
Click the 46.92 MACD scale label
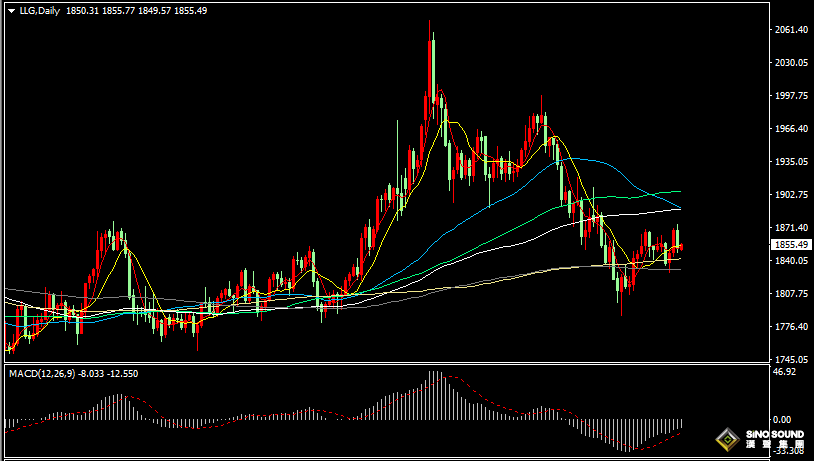pyautogui.click(x=784, y=372)
